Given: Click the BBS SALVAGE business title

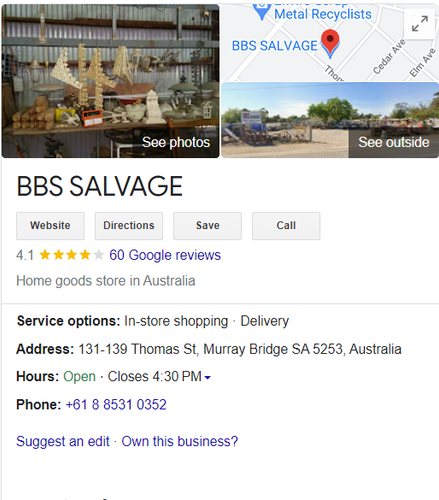Looking at the screenshot, I should coord(100,186).
